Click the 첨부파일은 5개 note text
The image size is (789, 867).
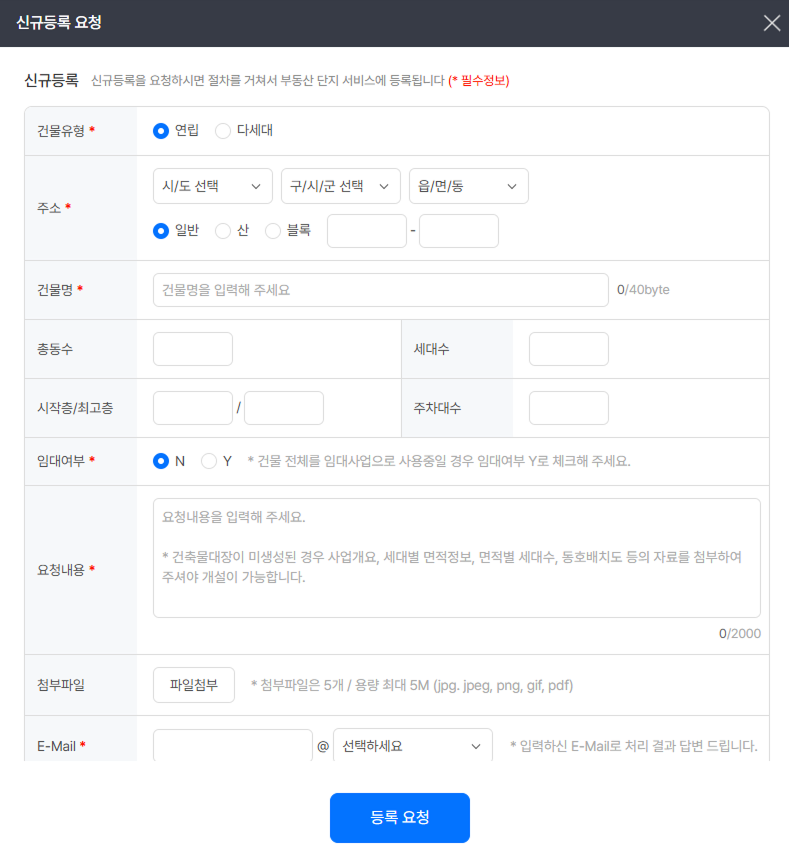412,686
